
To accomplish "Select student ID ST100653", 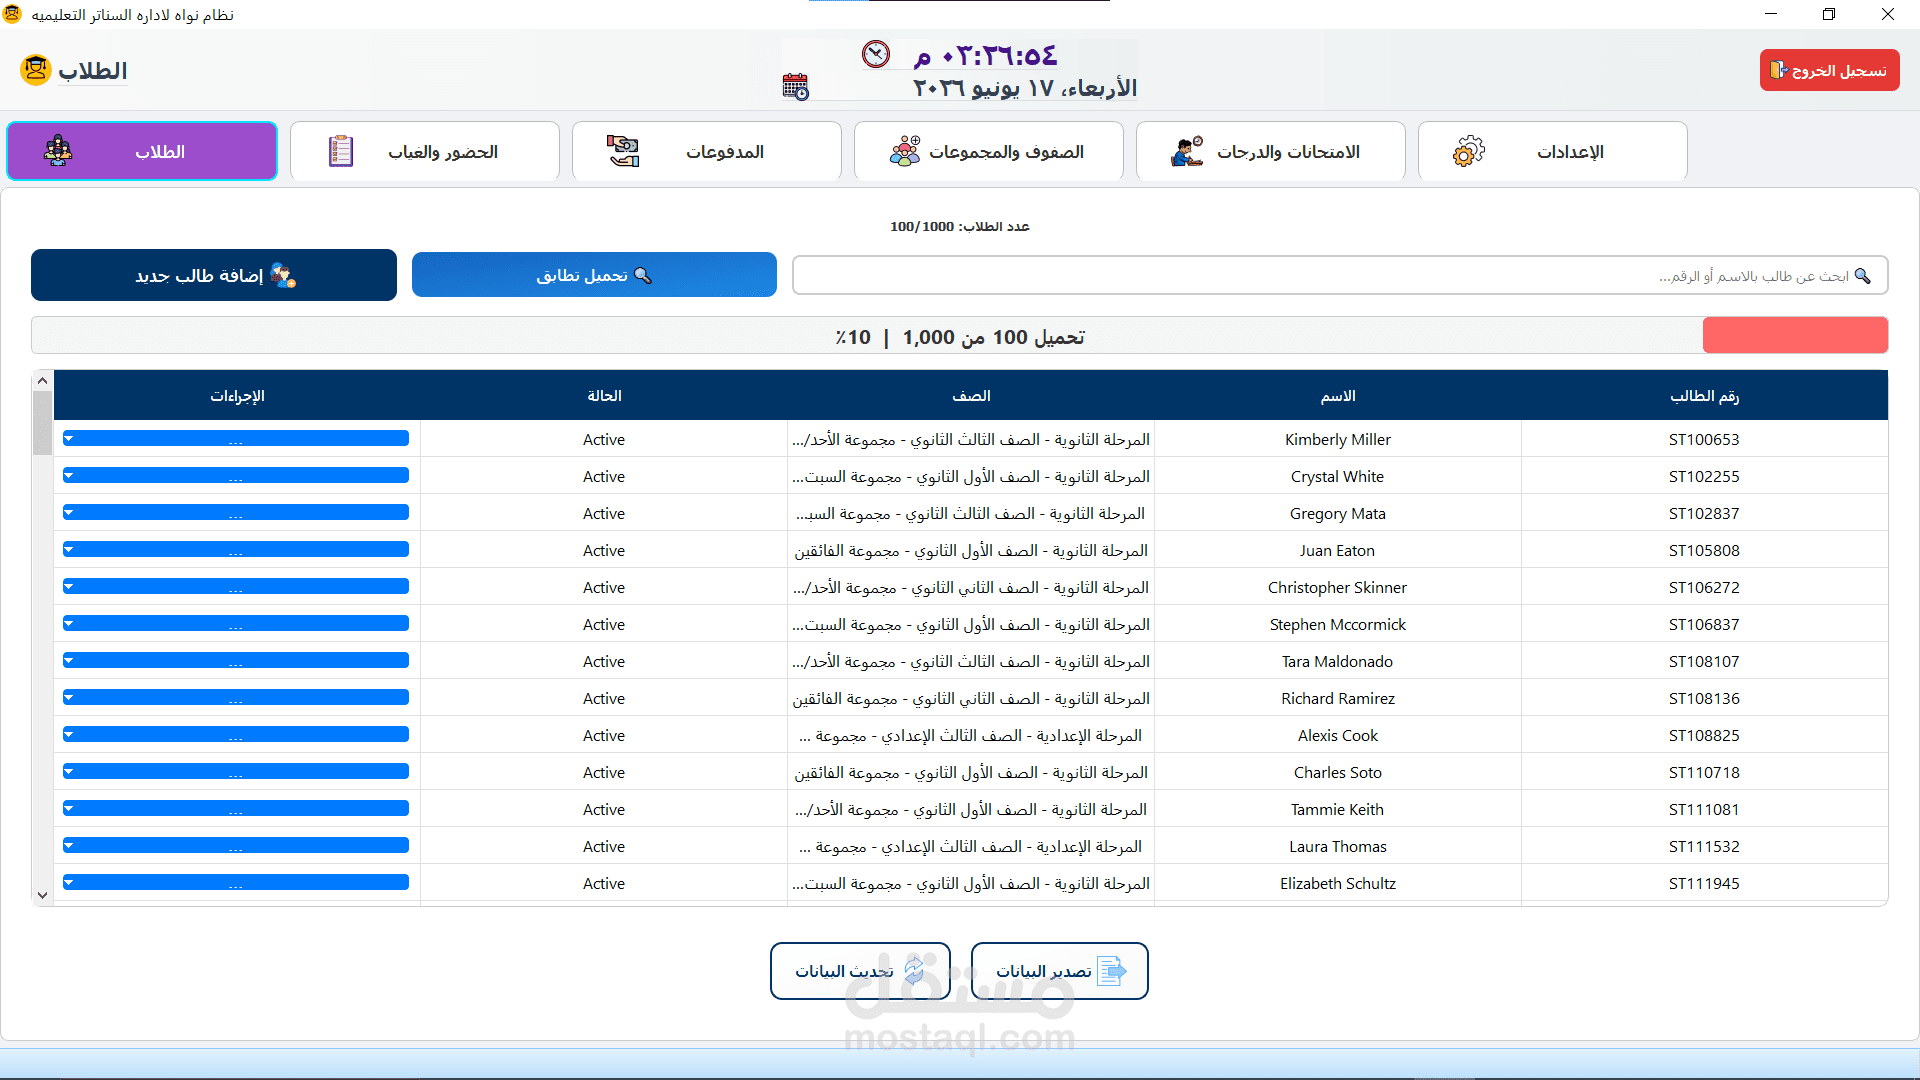I will pos(1704,439).
